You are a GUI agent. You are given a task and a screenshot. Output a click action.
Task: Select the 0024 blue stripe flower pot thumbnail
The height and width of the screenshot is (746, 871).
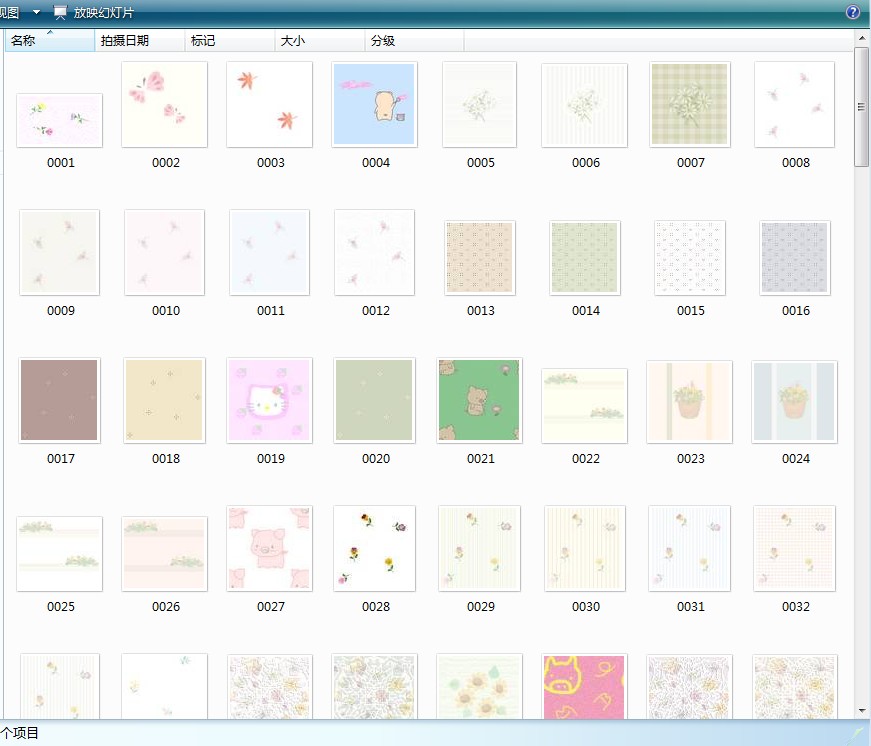coord(794,402)
